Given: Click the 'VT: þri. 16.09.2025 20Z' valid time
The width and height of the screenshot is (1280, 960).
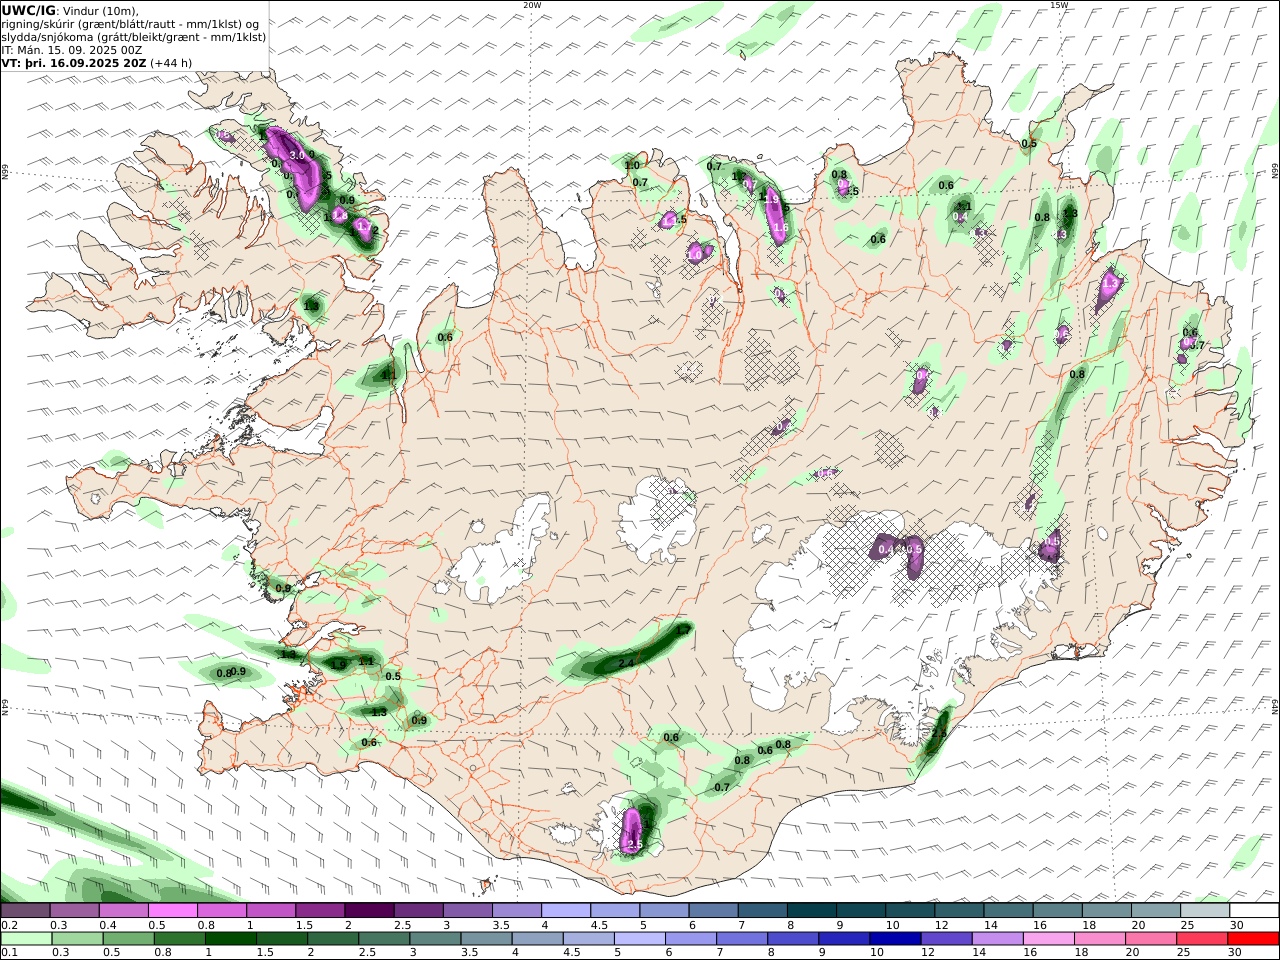Looking at the screenshot, I should (74, 63).
